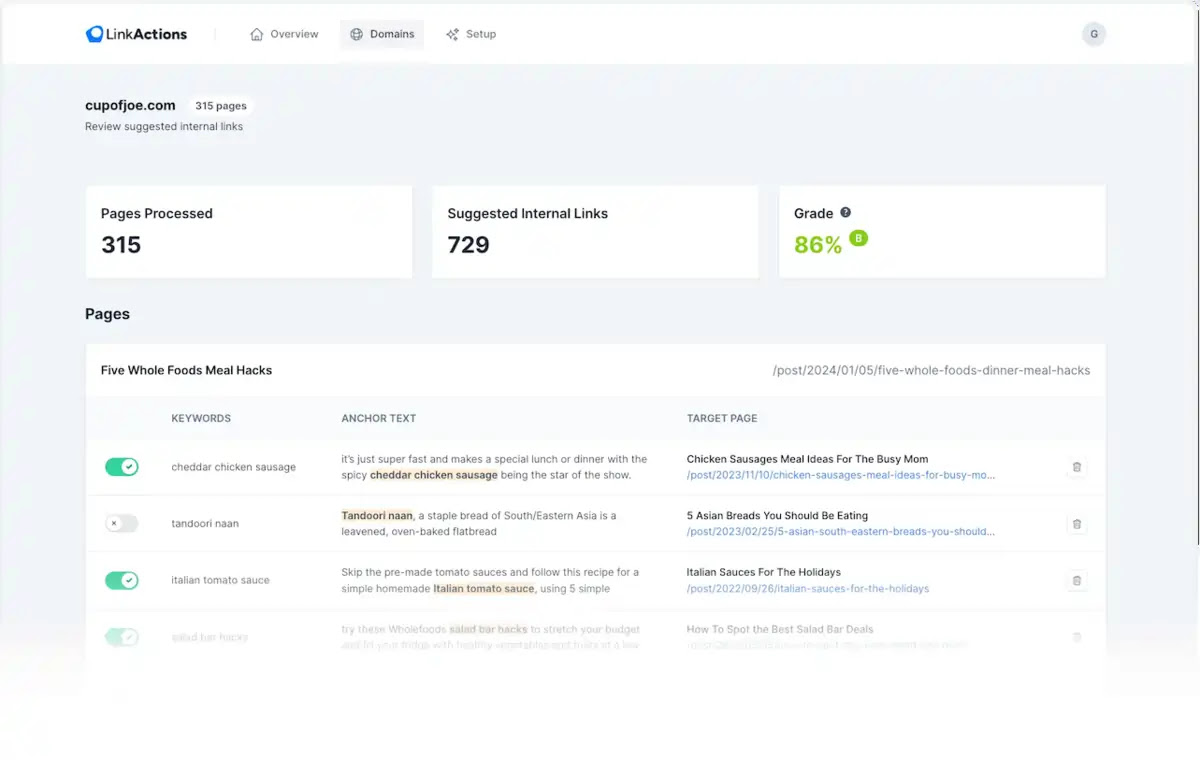The height and width of the screenshot is (760, 1200).
Task: Switch to the Setup tab
Action: pyautogui.click(x=480, y=34)
